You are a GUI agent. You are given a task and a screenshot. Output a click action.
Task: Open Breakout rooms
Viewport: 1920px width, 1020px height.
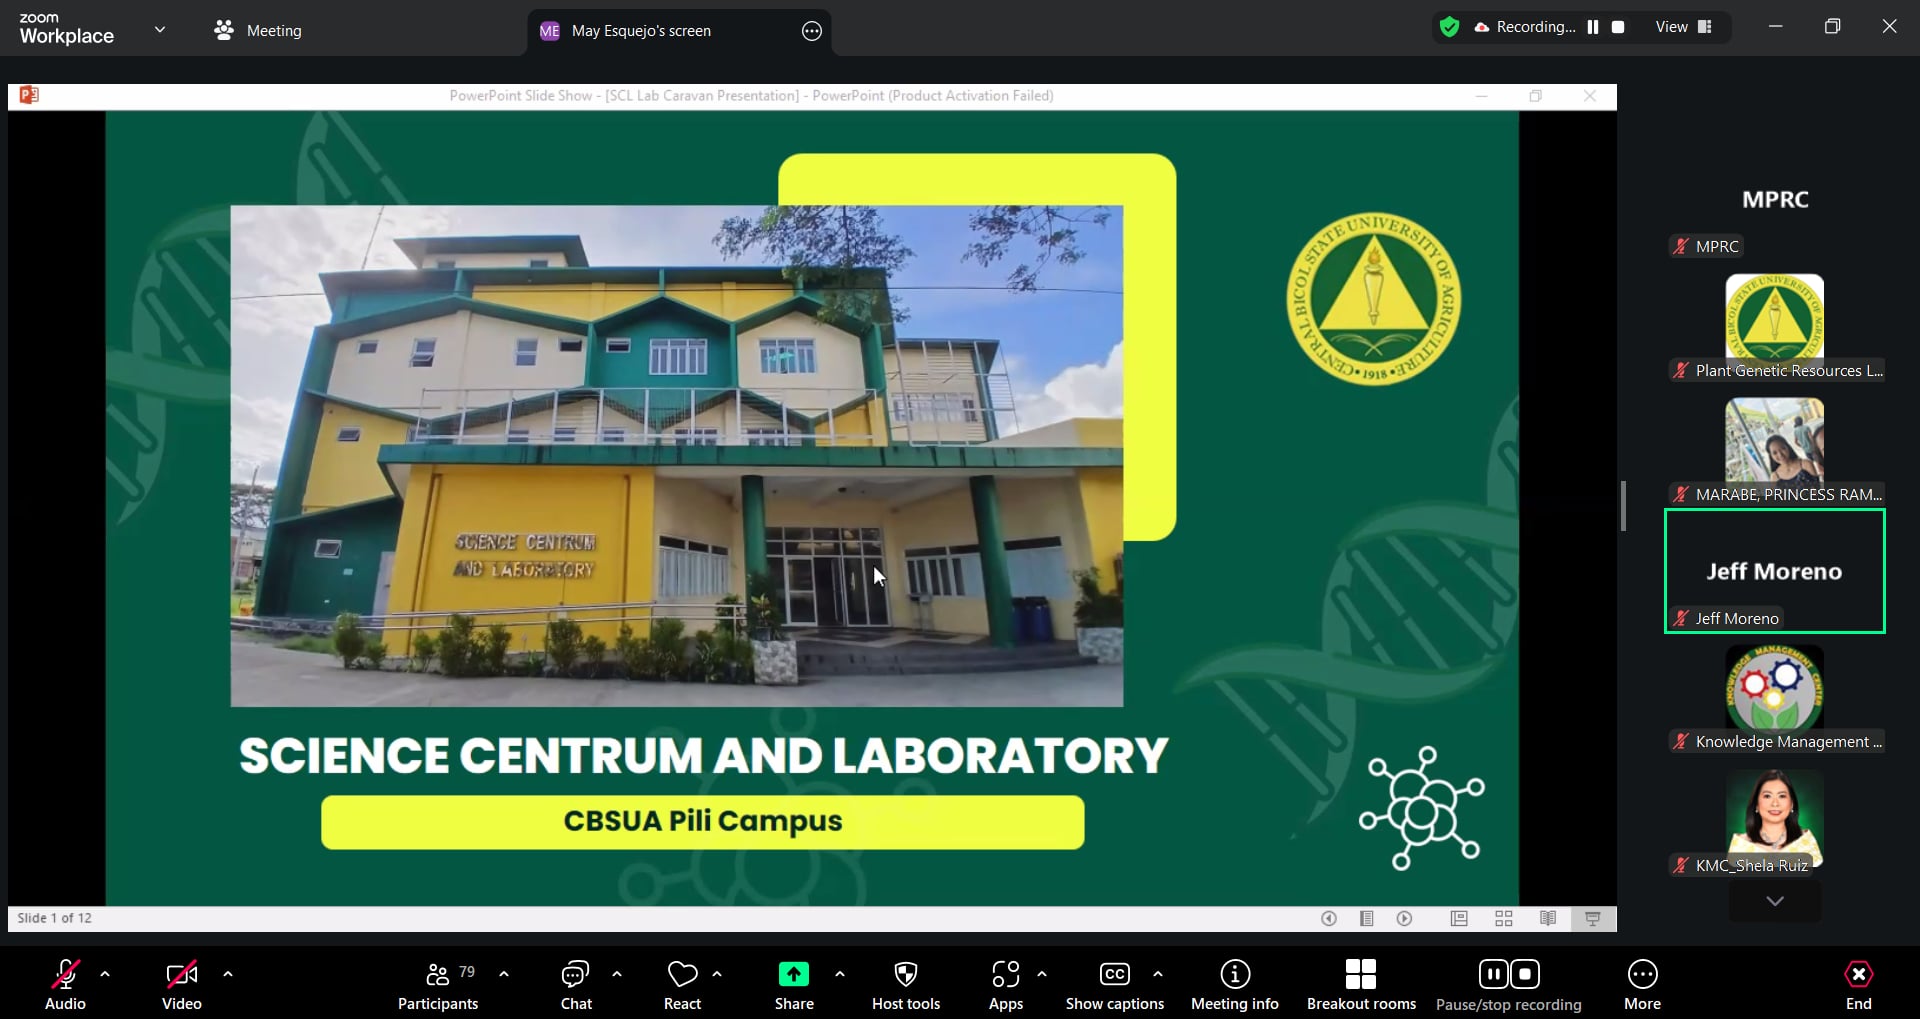coord(1360,985)
